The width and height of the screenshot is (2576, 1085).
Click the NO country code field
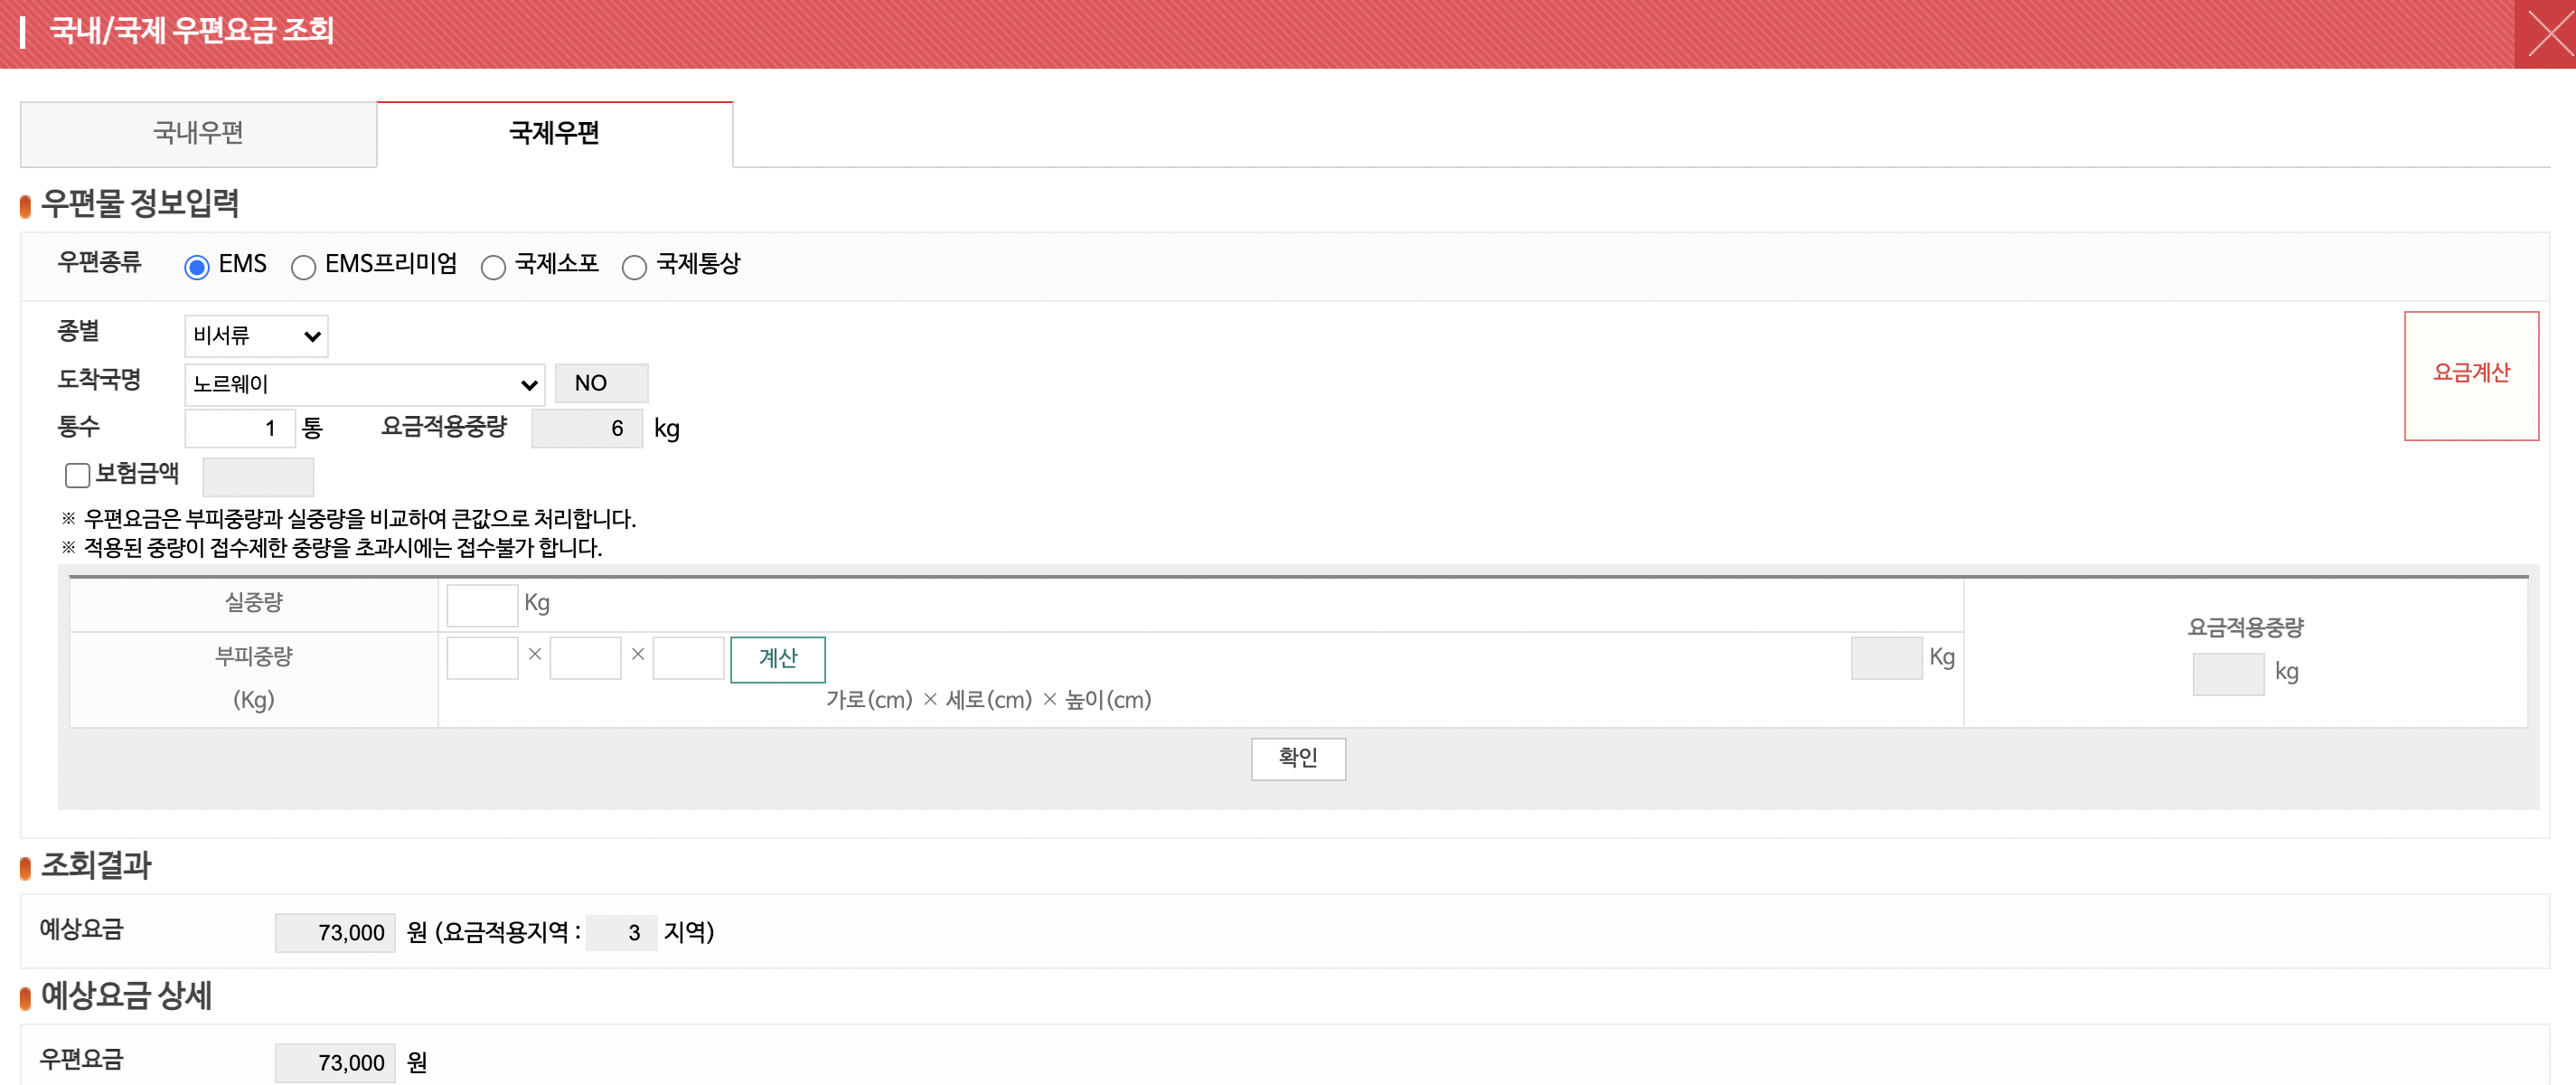point(601,383)
